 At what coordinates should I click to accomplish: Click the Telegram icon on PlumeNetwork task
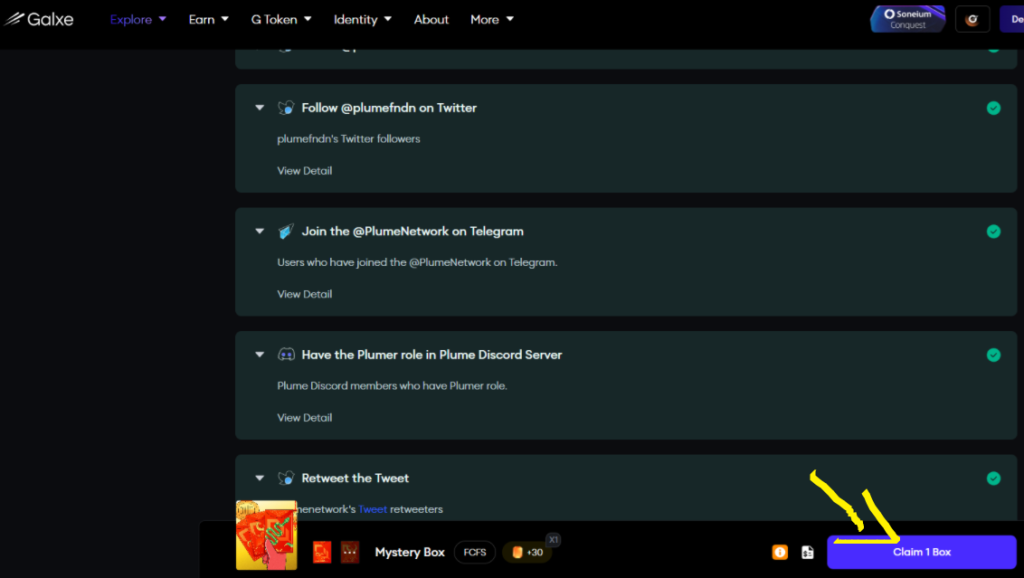click(x=286, y=231)
